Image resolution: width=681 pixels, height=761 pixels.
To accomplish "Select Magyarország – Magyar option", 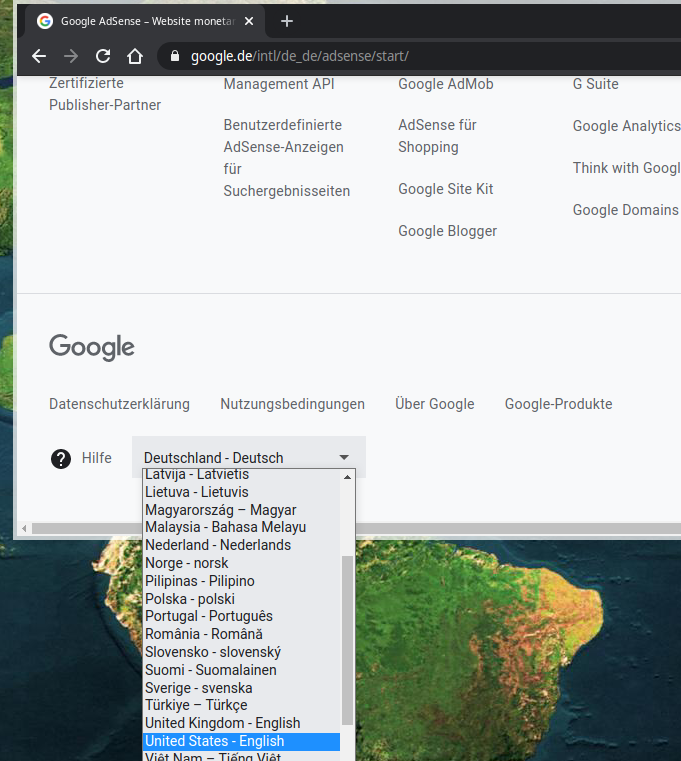I will (x=242, y=510).
